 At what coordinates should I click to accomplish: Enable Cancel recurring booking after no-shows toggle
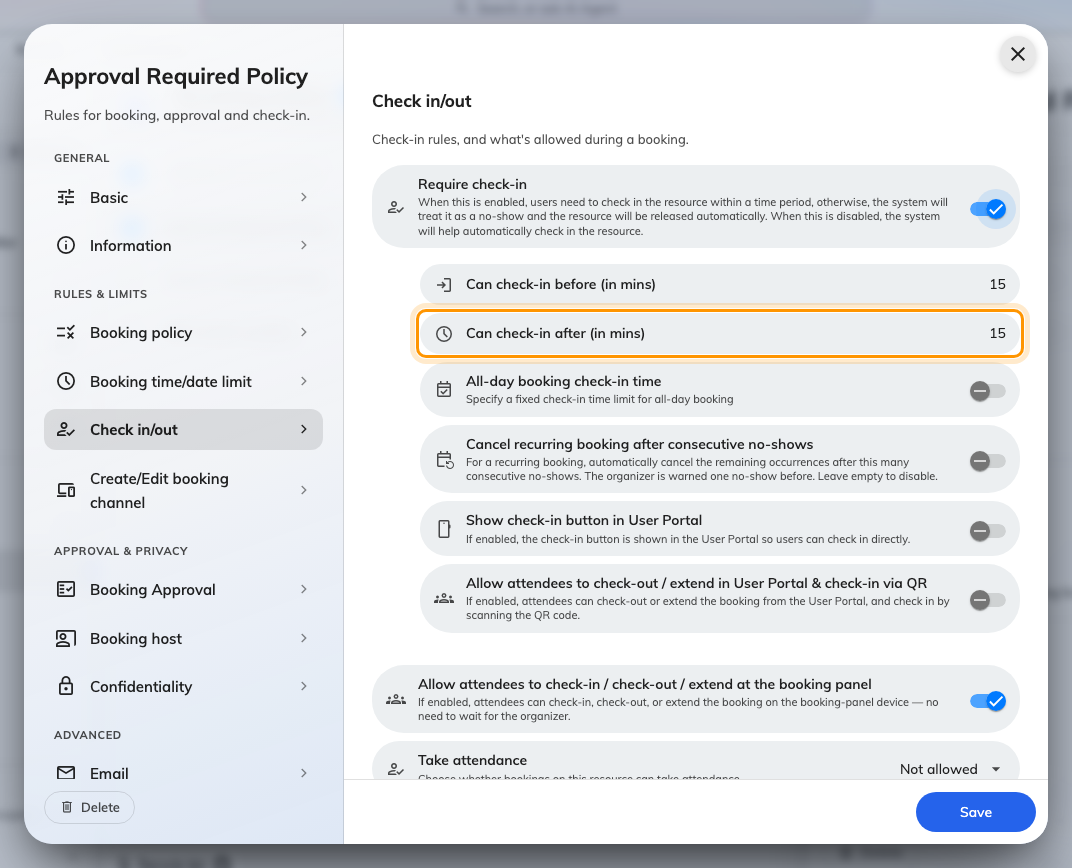coord(988,461)
